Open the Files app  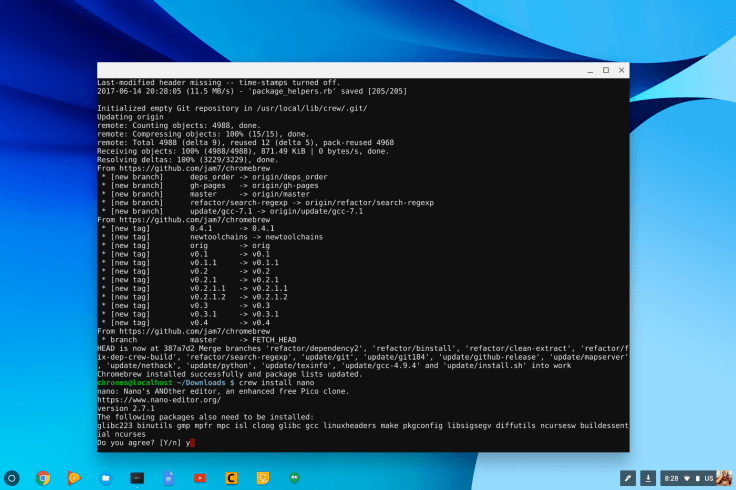[x=105, y=478]
